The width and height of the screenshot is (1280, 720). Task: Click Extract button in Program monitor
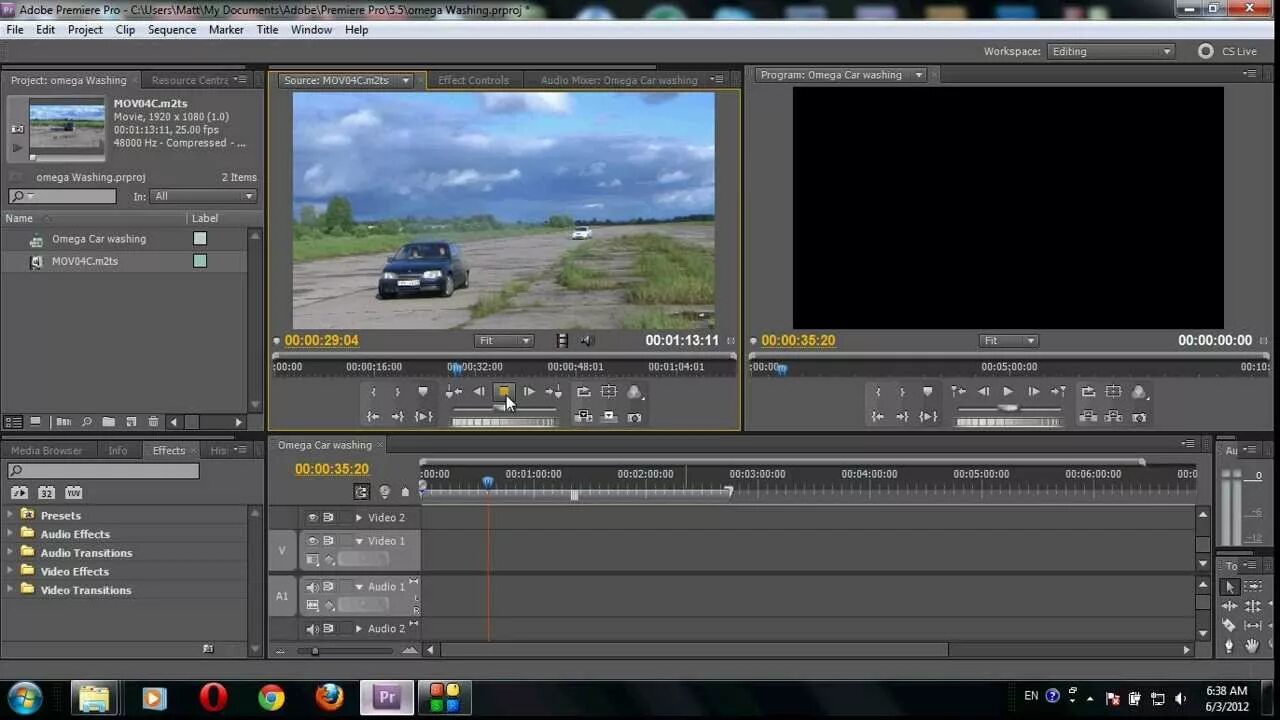click(x=1113, y=416)
